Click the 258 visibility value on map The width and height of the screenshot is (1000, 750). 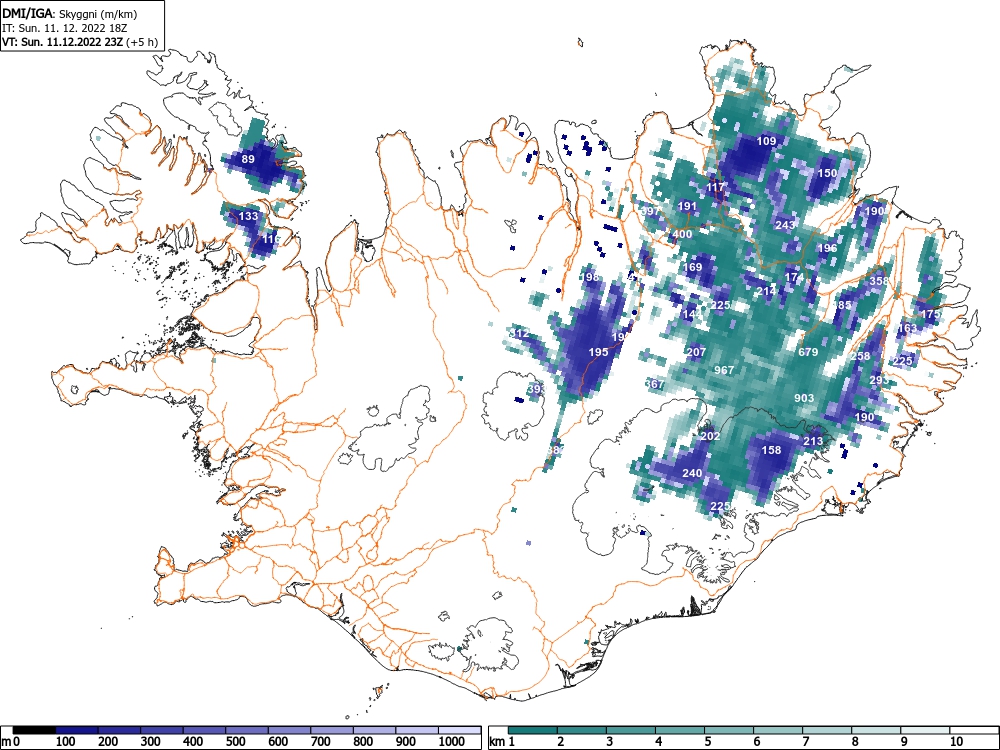tap(860, 356)
